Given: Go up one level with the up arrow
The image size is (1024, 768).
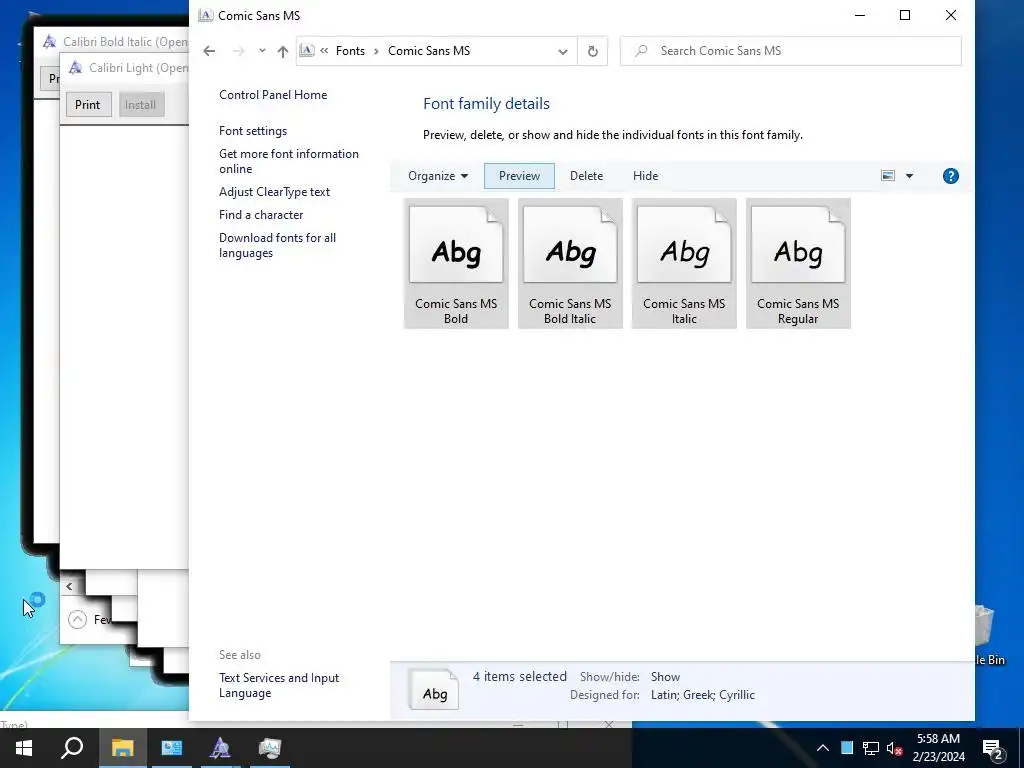Looking at the screenshot, I should [x=282, y=51].
